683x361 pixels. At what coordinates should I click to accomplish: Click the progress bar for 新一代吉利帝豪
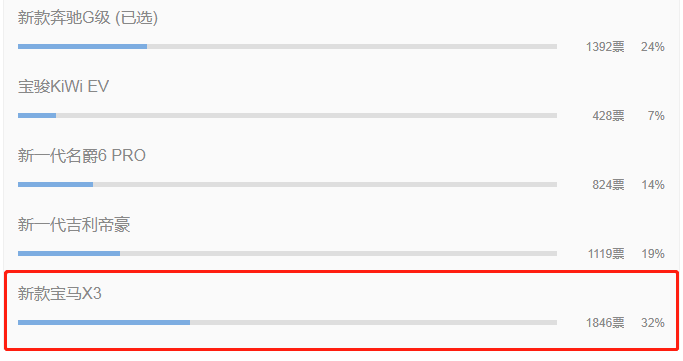(287, 253)
